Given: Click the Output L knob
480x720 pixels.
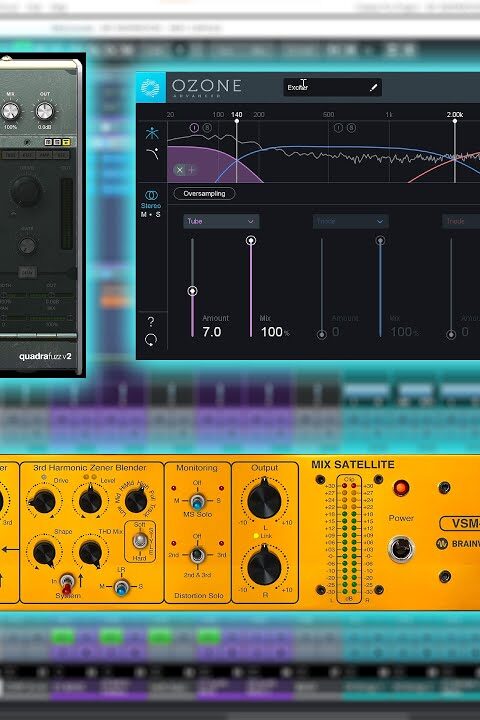Looking at the screenshot, I should (264, 501).
